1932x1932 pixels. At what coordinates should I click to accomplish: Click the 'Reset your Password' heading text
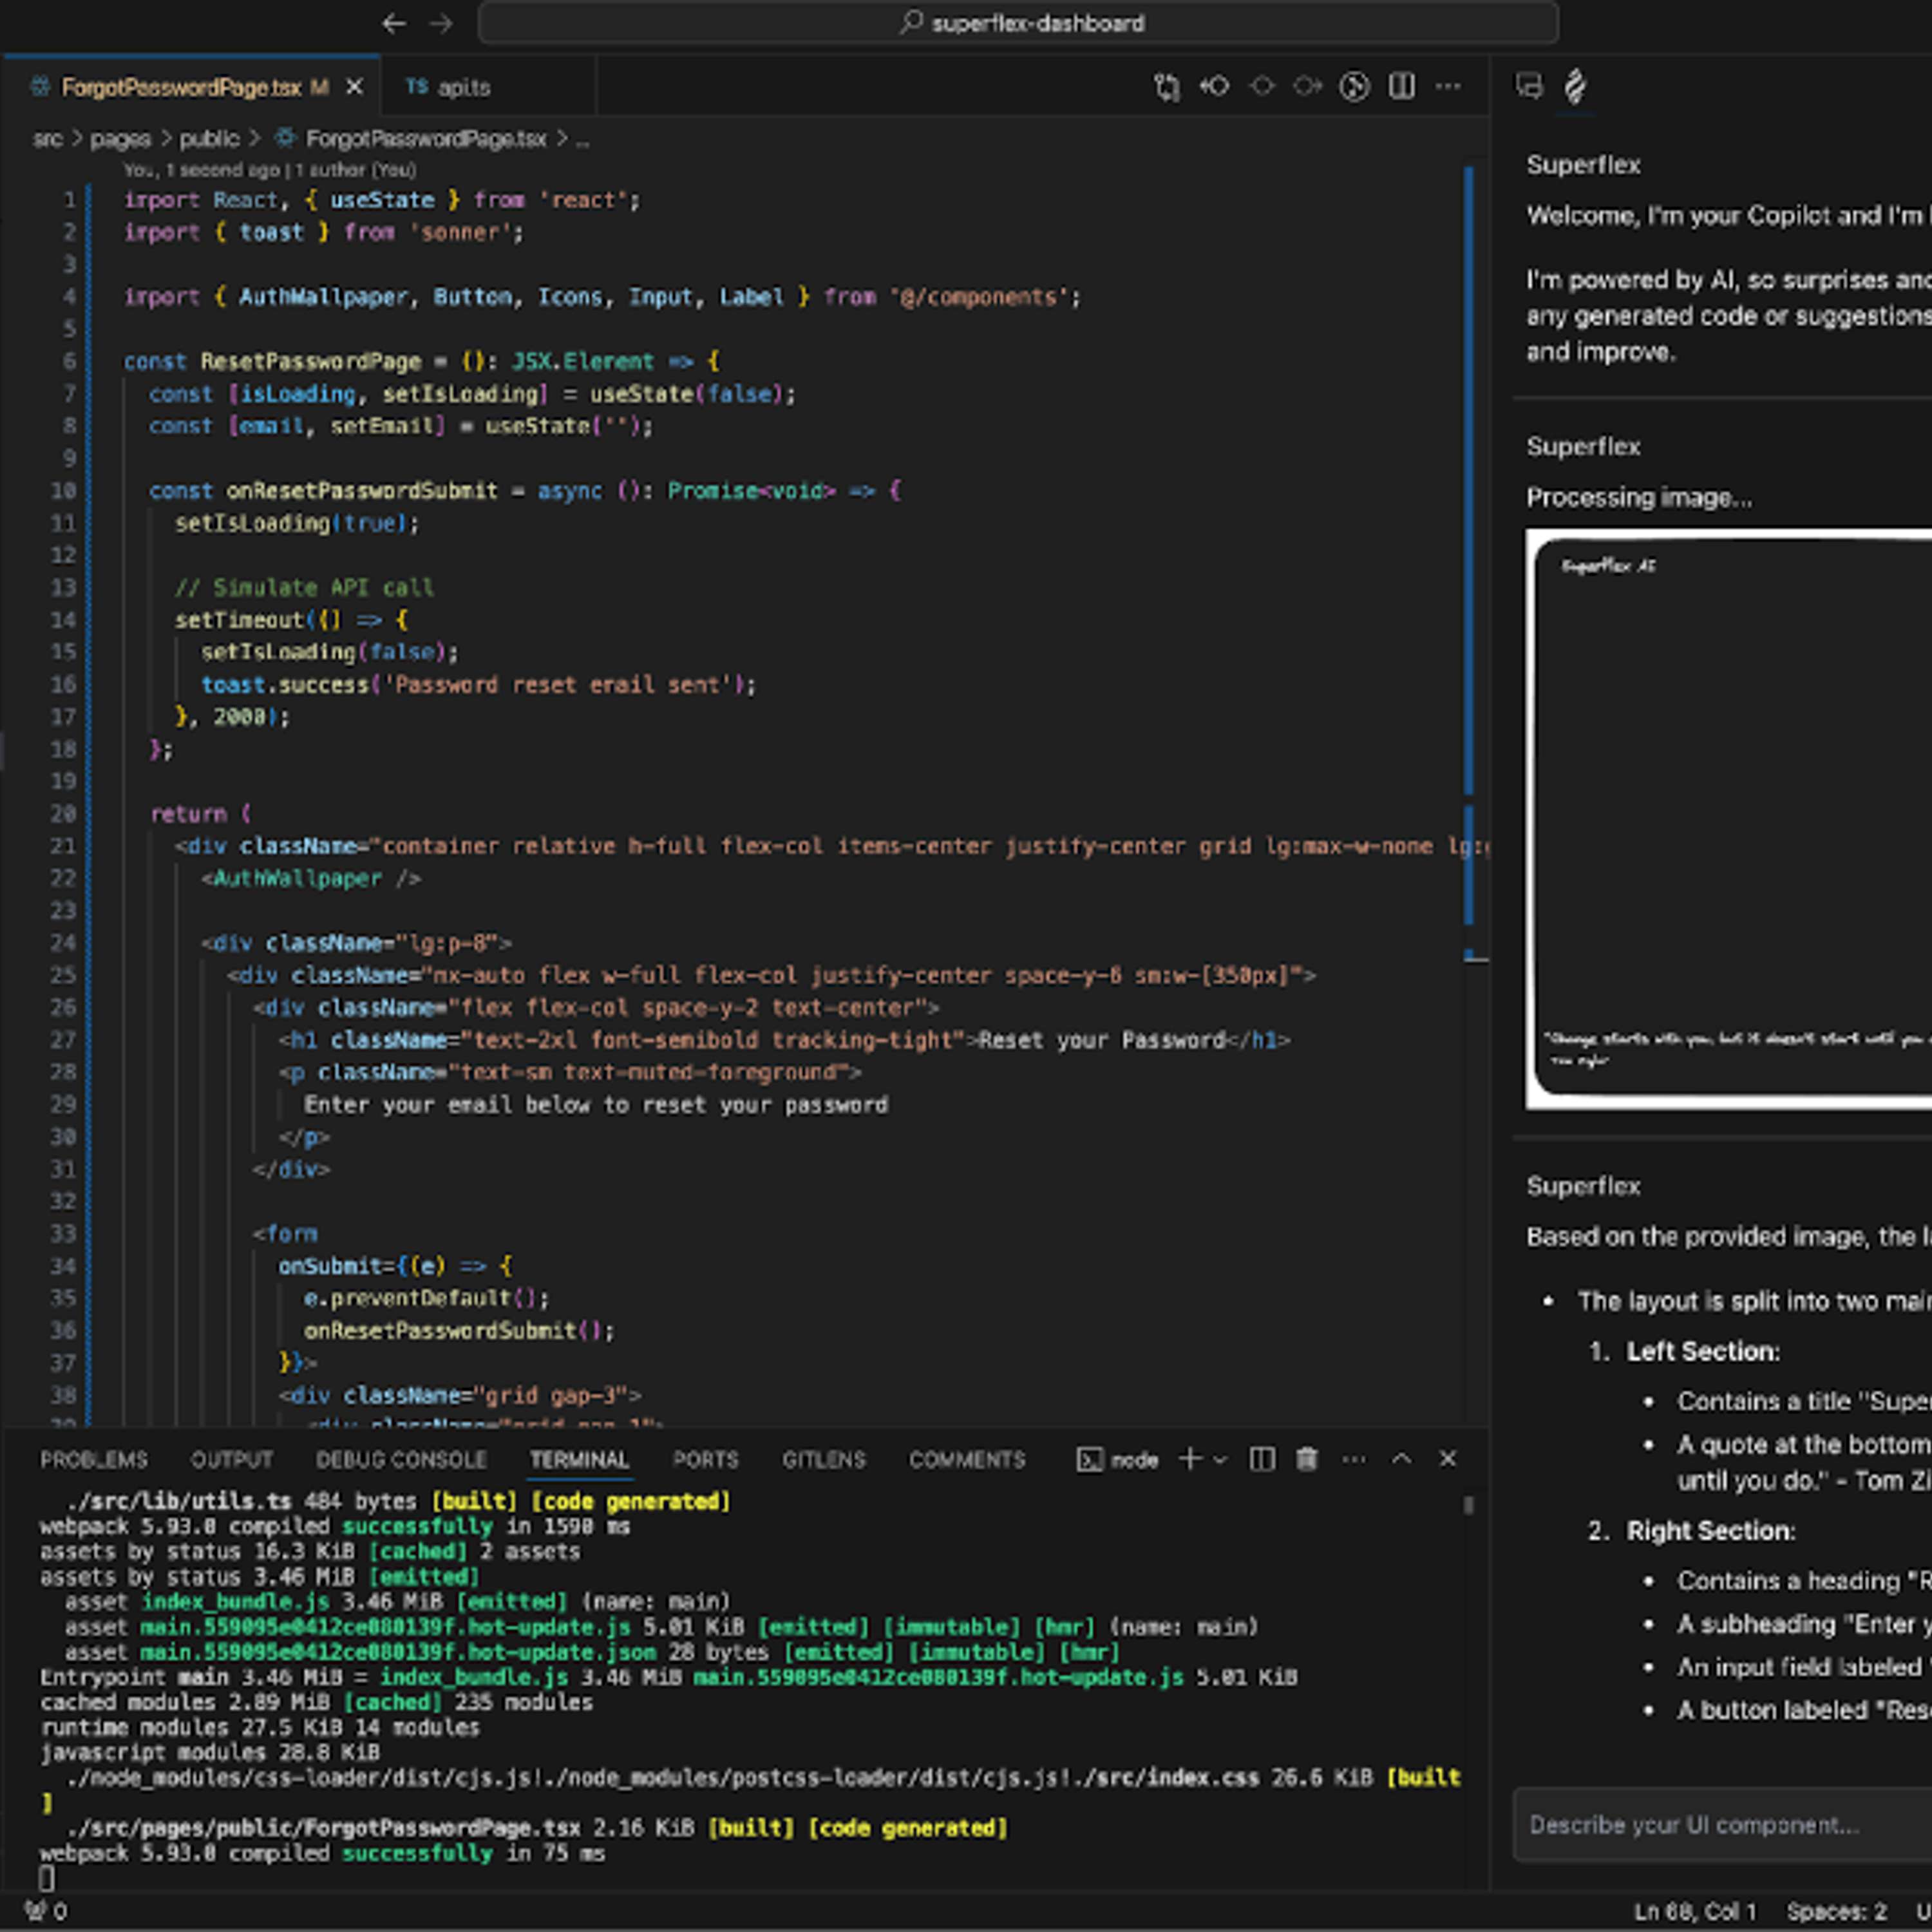click(1102, 1041)
